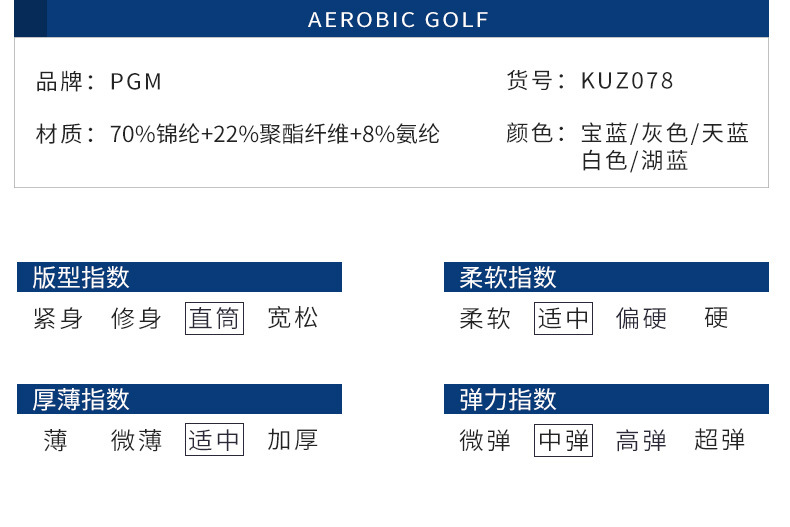
Task: Select the 紧身 fit option
Action: point(58,319)
